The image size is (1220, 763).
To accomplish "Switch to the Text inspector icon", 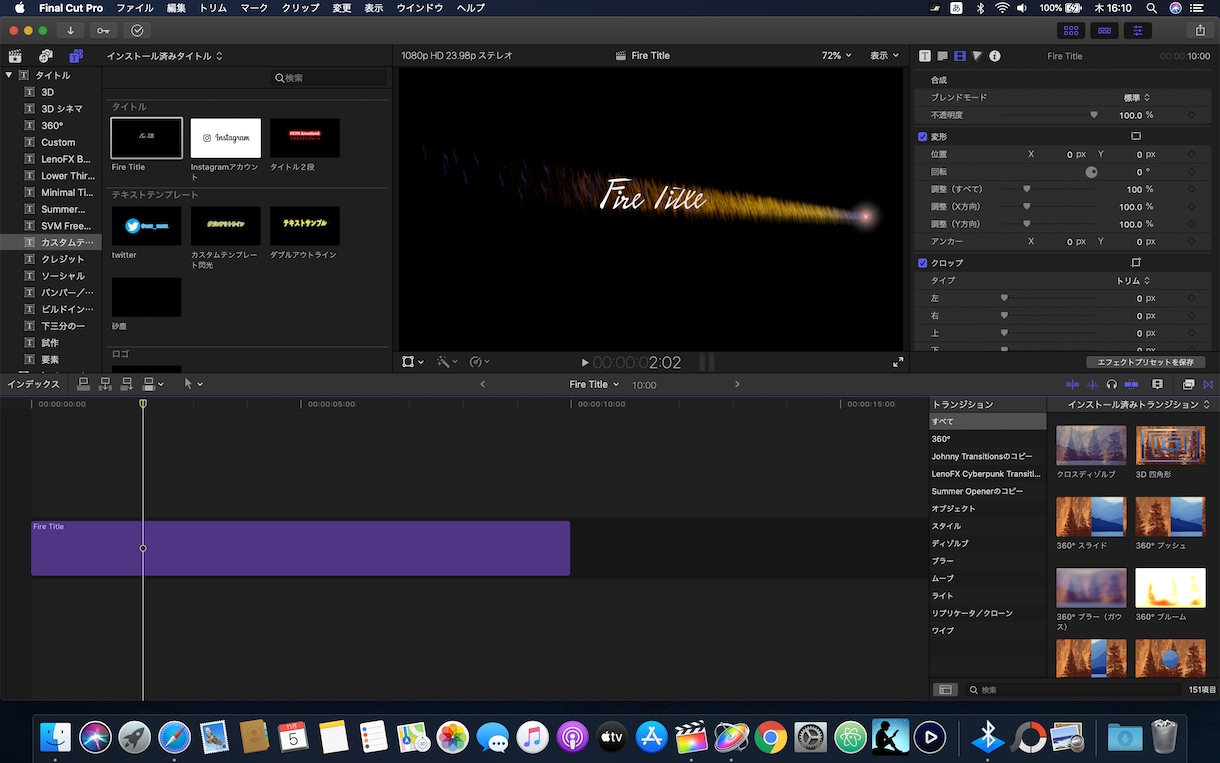I will [942, 56].
